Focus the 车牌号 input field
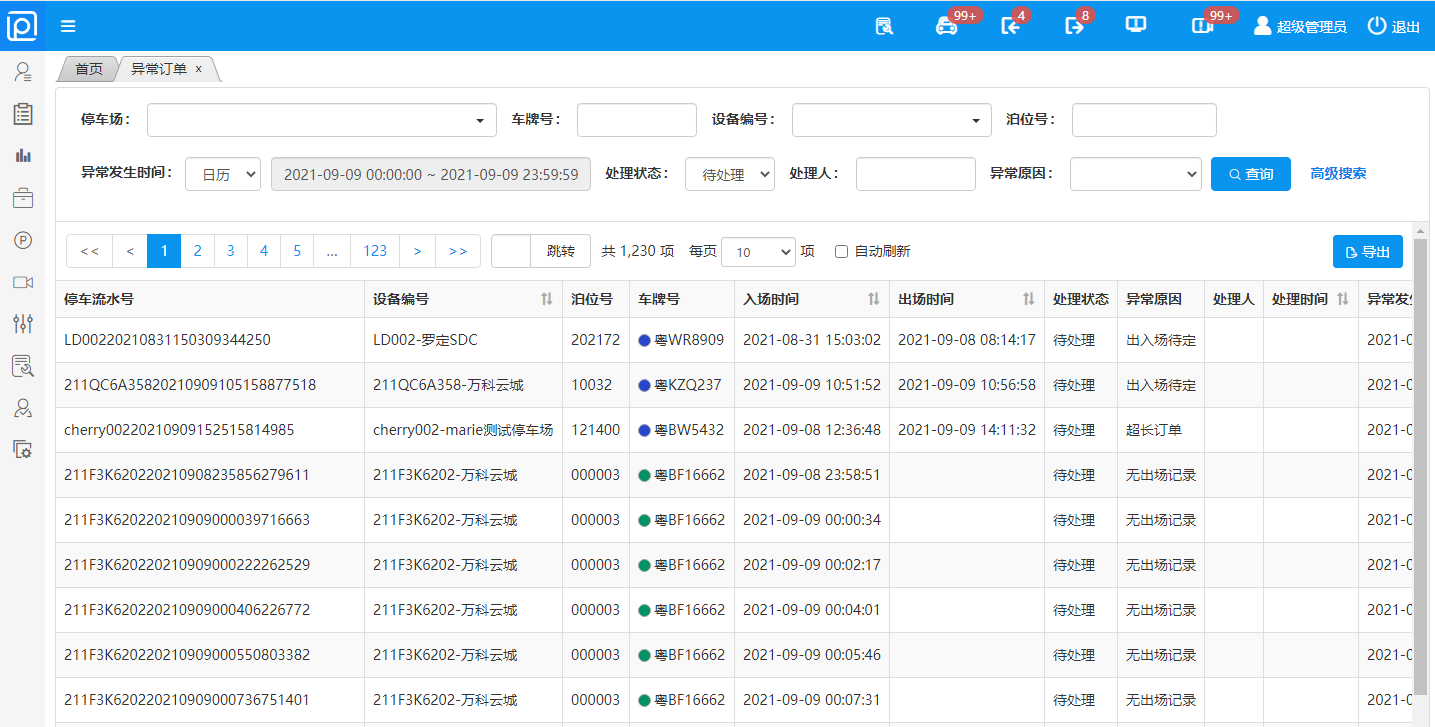This screenshot has width=1435, height=727. pyautogui.click(x=637, y=120)
